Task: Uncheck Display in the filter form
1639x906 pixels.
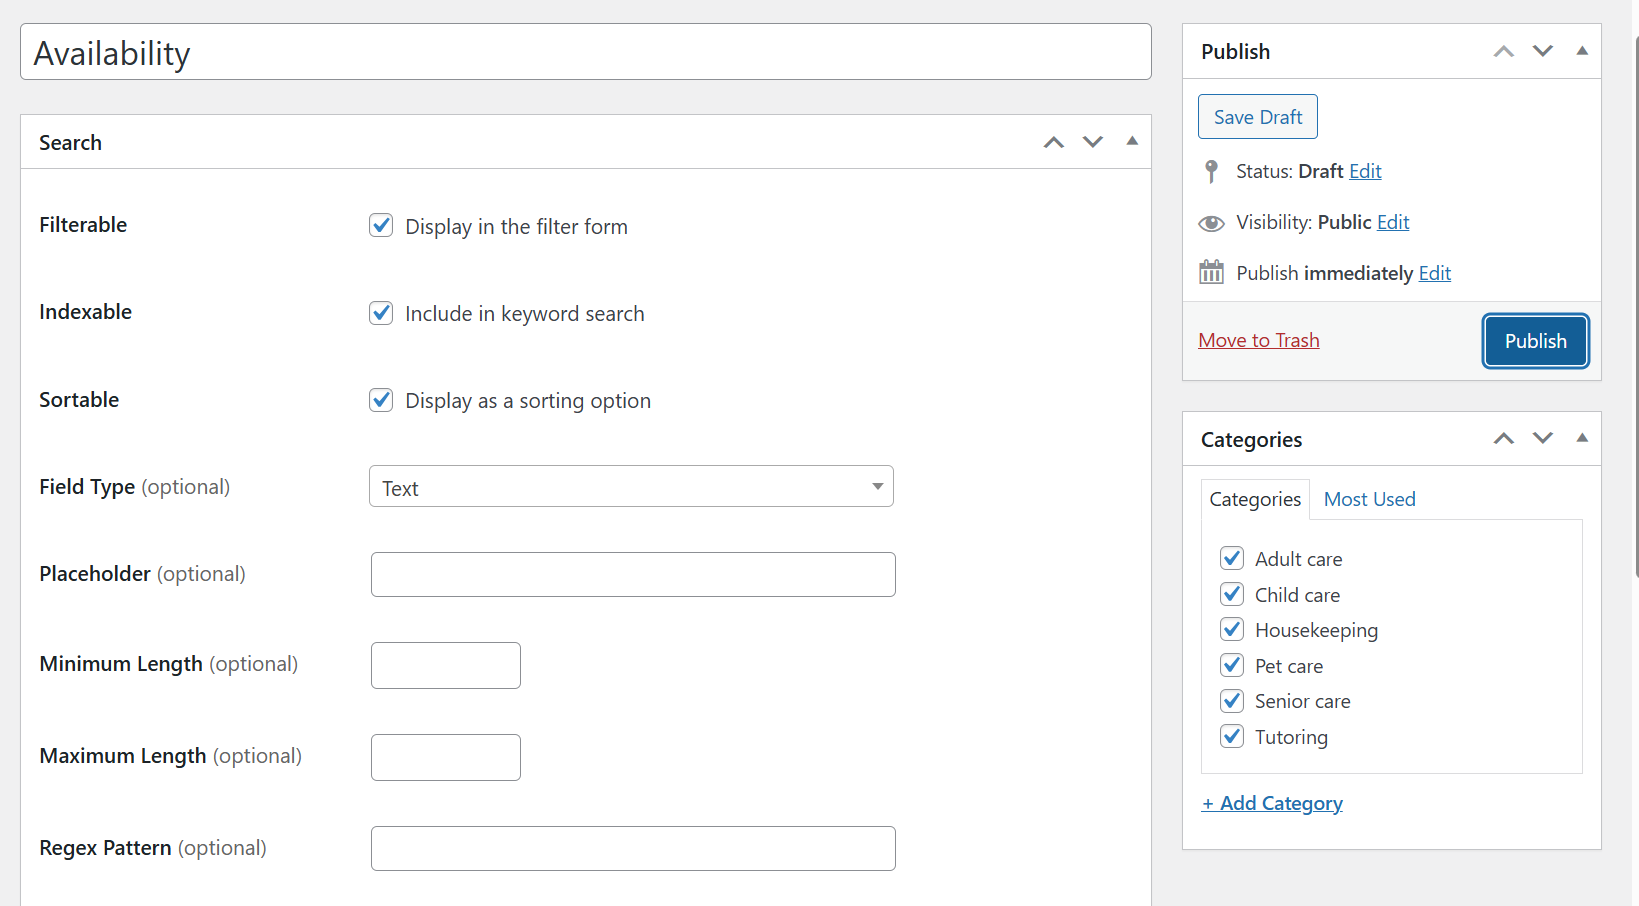Action: point(381,226)
